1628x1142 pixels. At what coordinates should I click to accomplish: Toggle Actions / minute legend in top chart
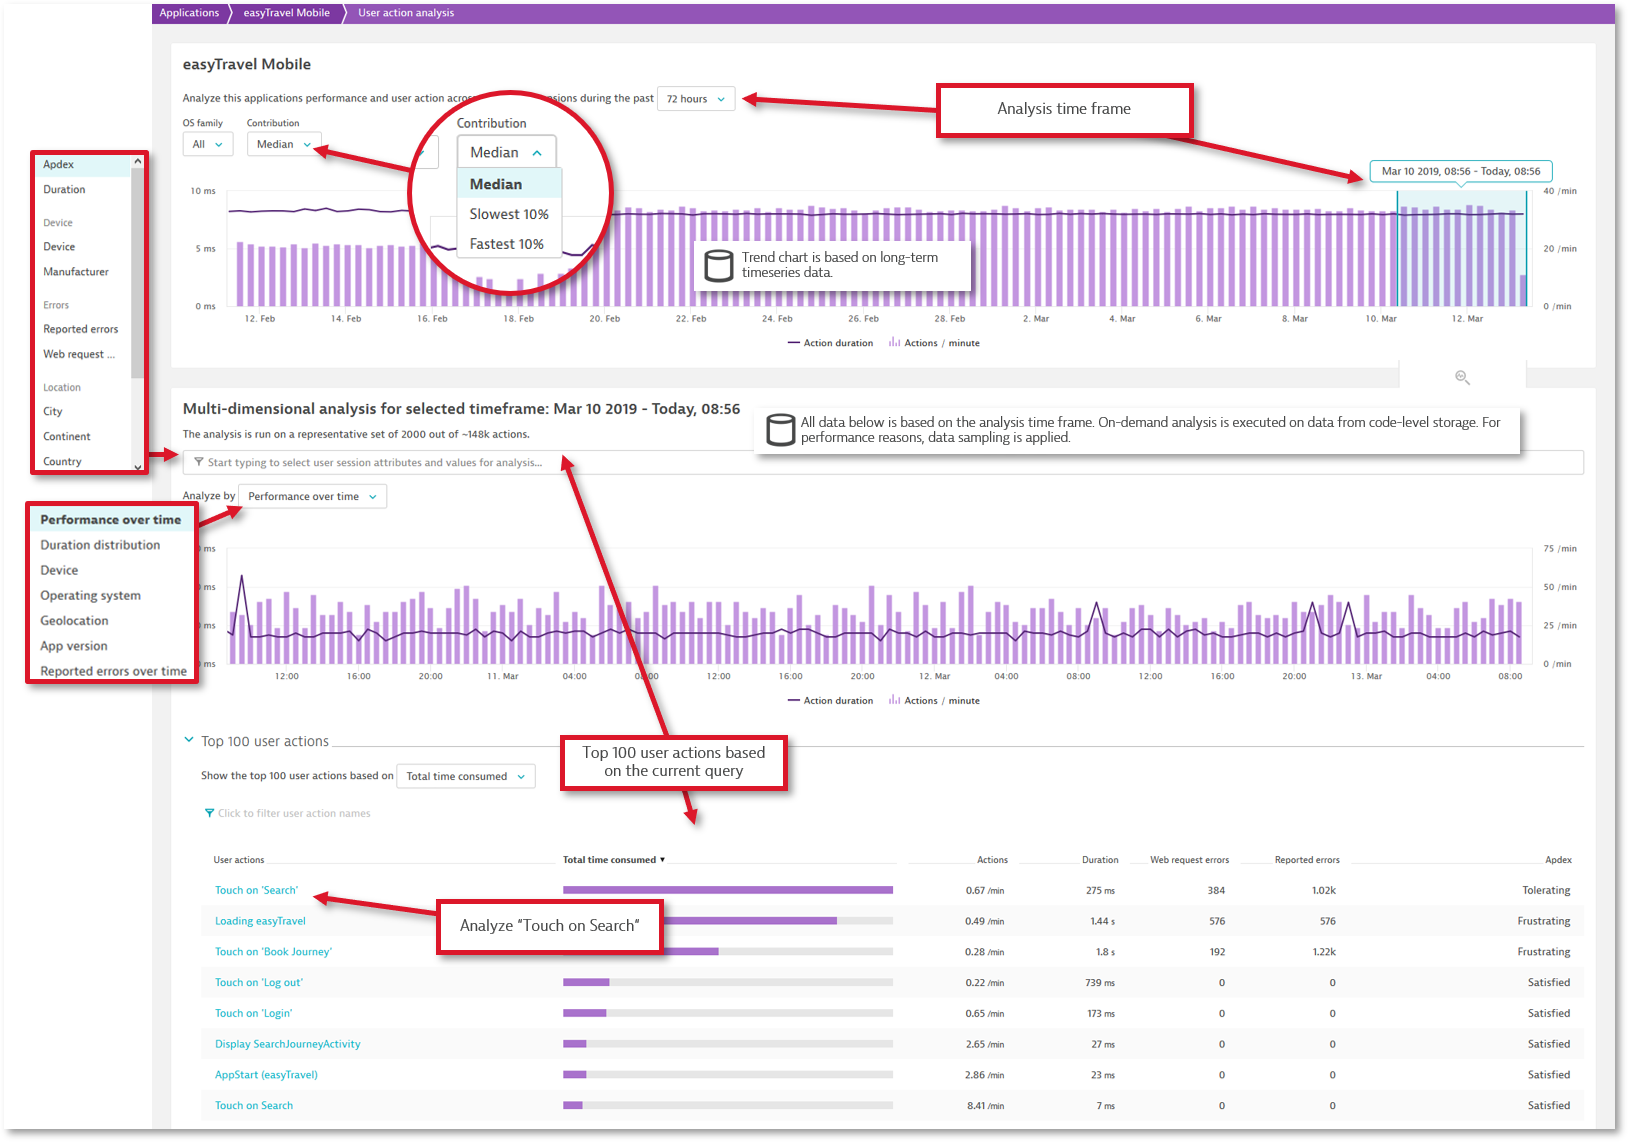point(934,343)
